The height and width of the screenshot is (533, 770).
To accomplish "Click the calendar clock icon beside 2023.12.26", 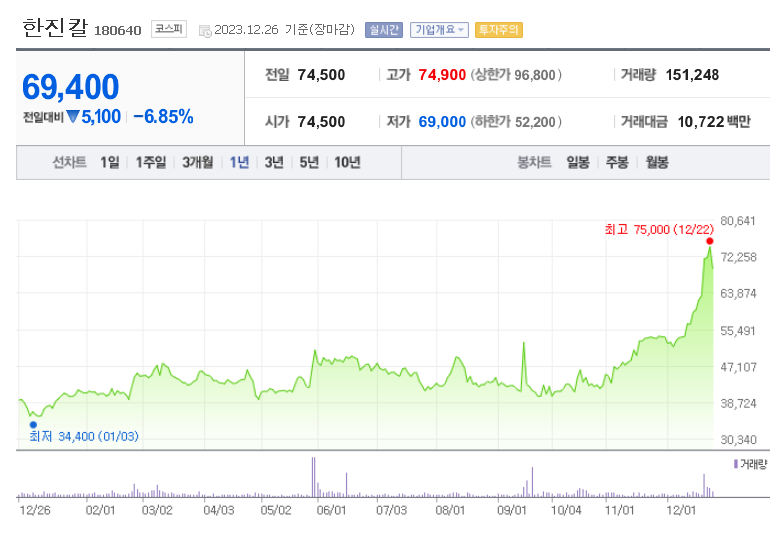I will click(205, 31).
